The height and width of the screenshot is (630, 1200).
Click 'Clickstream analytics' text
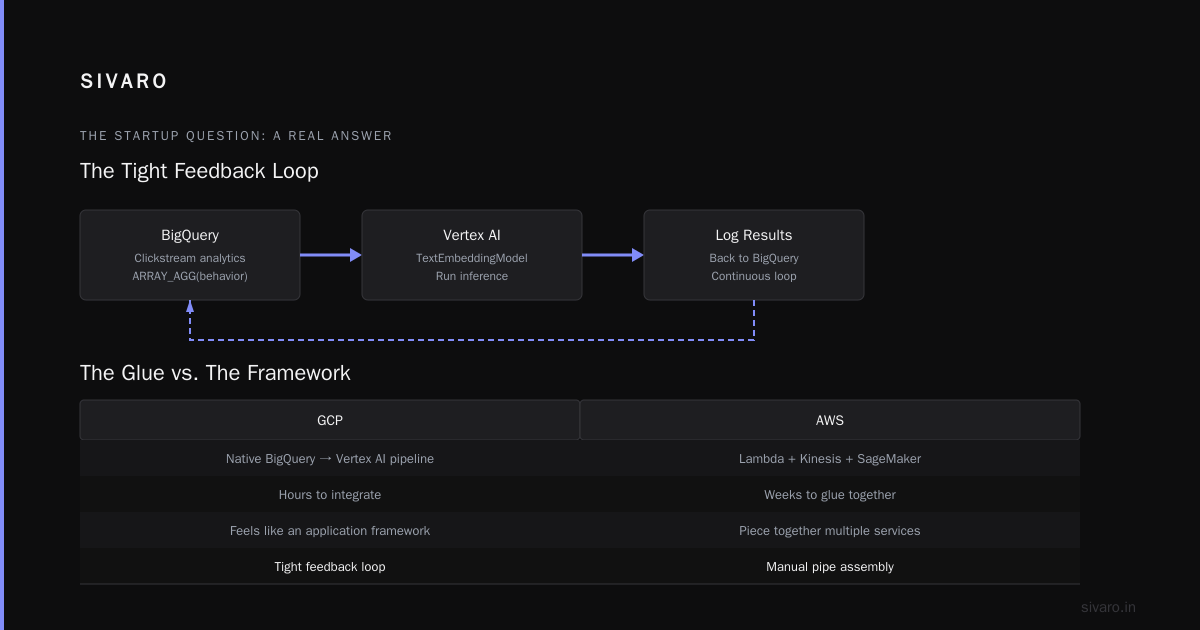point(190,258)
